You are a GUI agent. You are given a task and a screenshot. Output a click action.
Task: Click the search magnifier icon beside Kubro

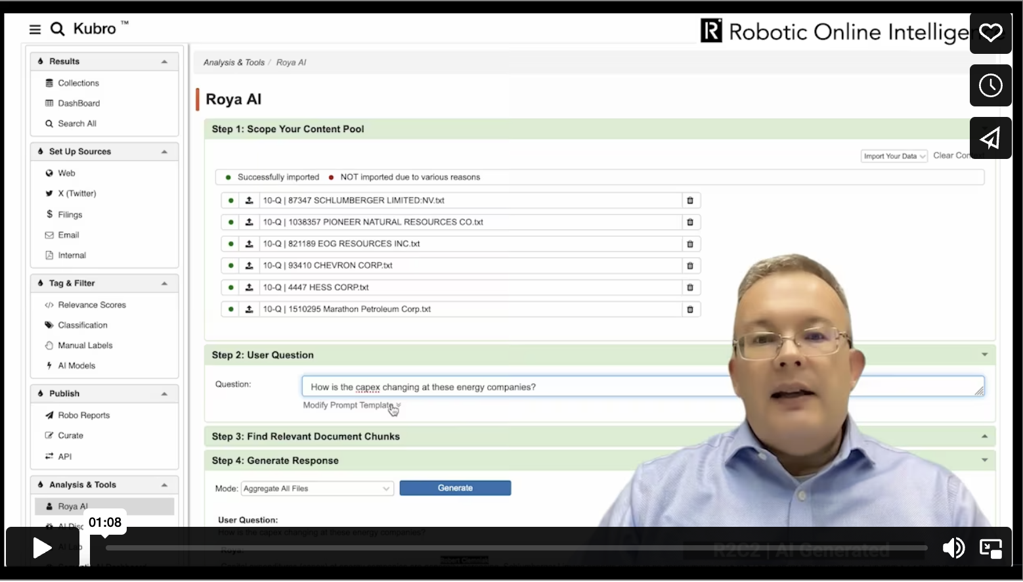57,29
